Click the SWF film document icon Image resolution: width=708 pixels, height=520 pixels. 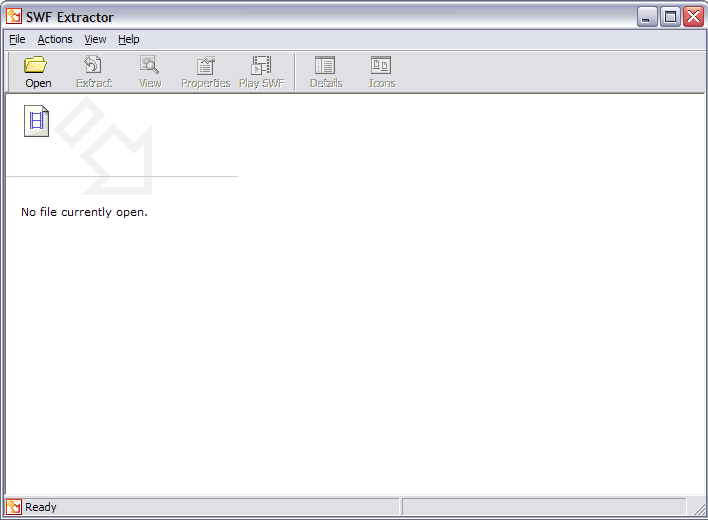click(x=36, y=121)
